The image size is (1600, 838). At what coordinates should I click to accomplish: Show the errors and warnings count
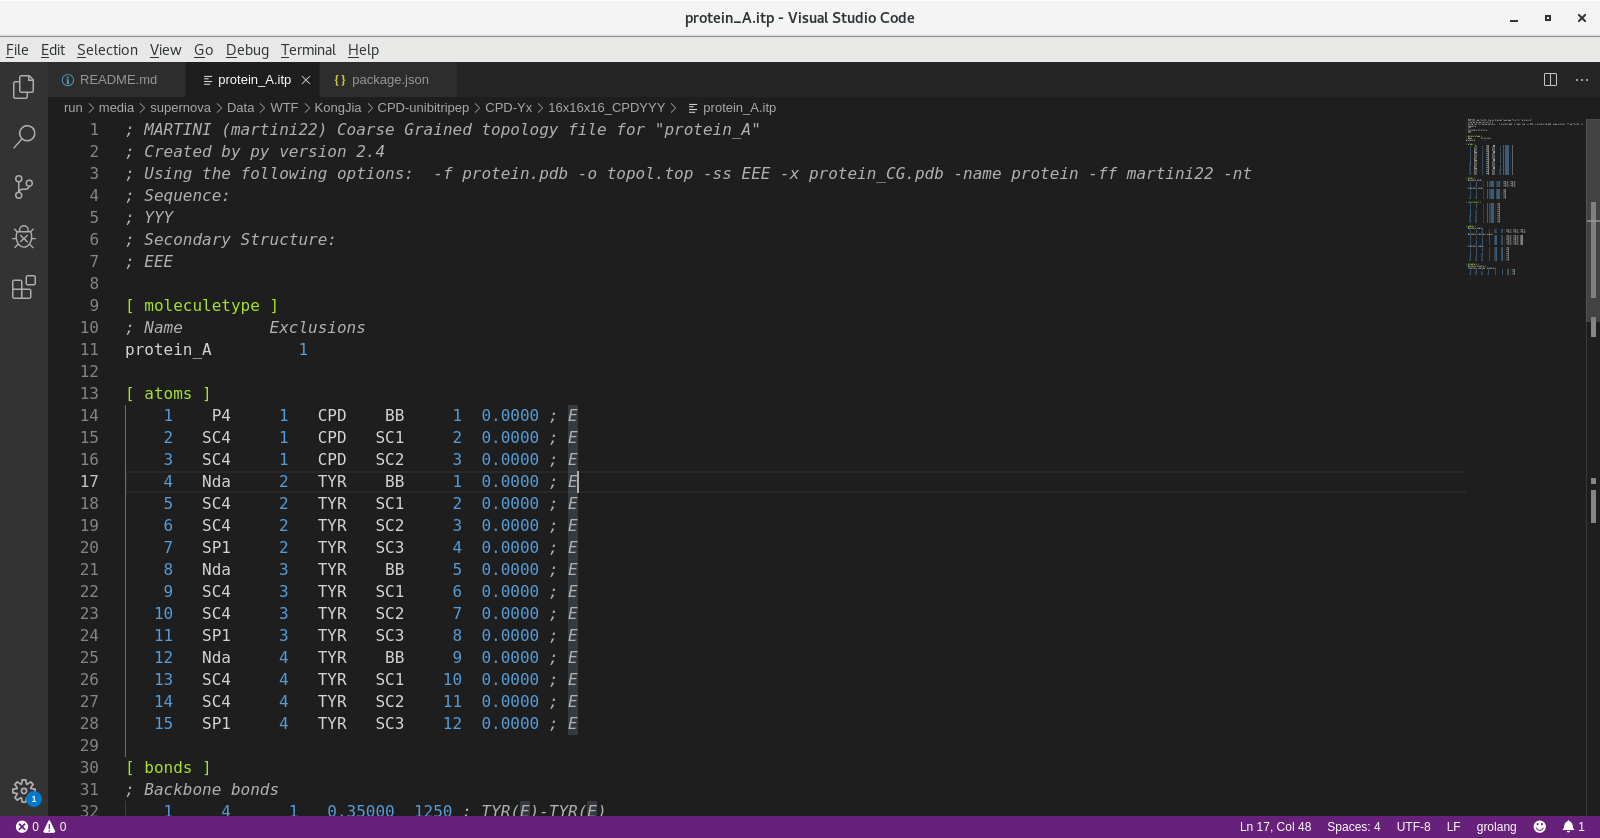click(41, 827)
